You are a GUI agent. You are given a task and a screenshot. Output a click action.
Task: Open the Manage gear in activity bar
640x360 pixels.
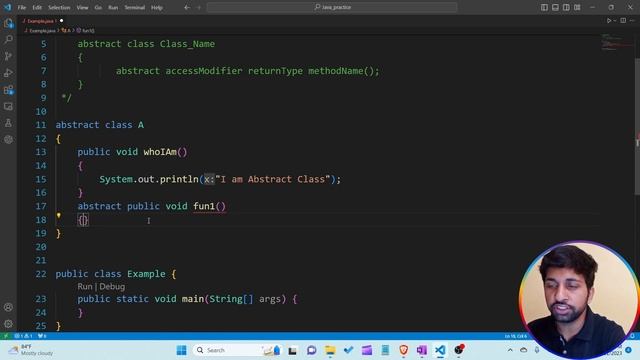(8, 324)
